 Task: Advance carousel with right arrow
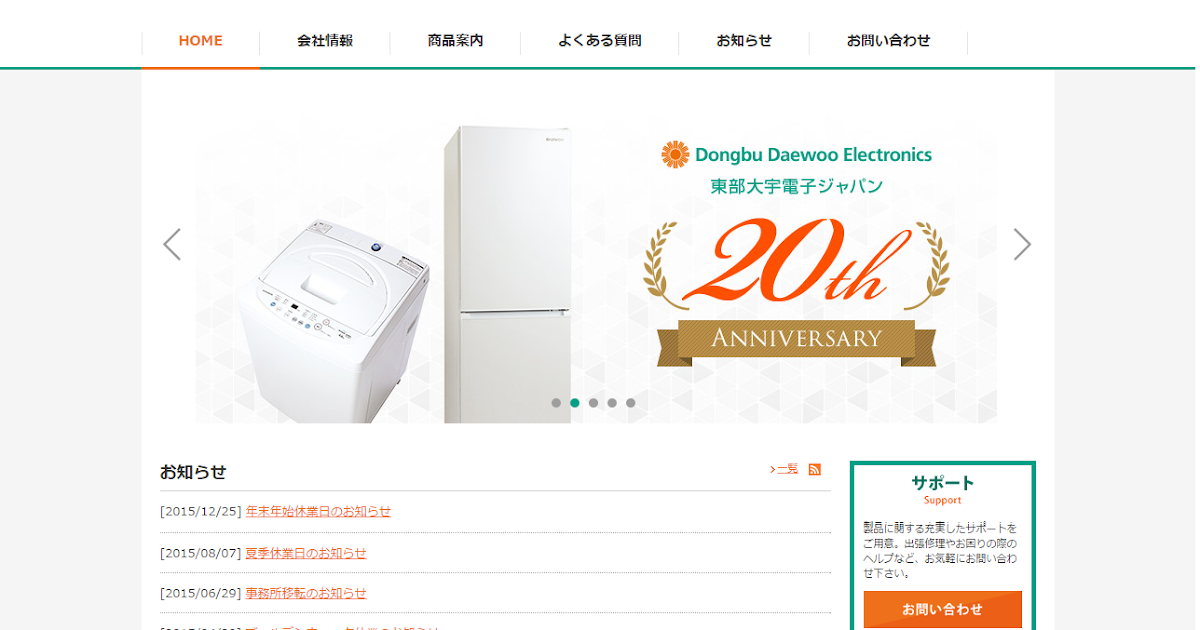point(1022,244)
